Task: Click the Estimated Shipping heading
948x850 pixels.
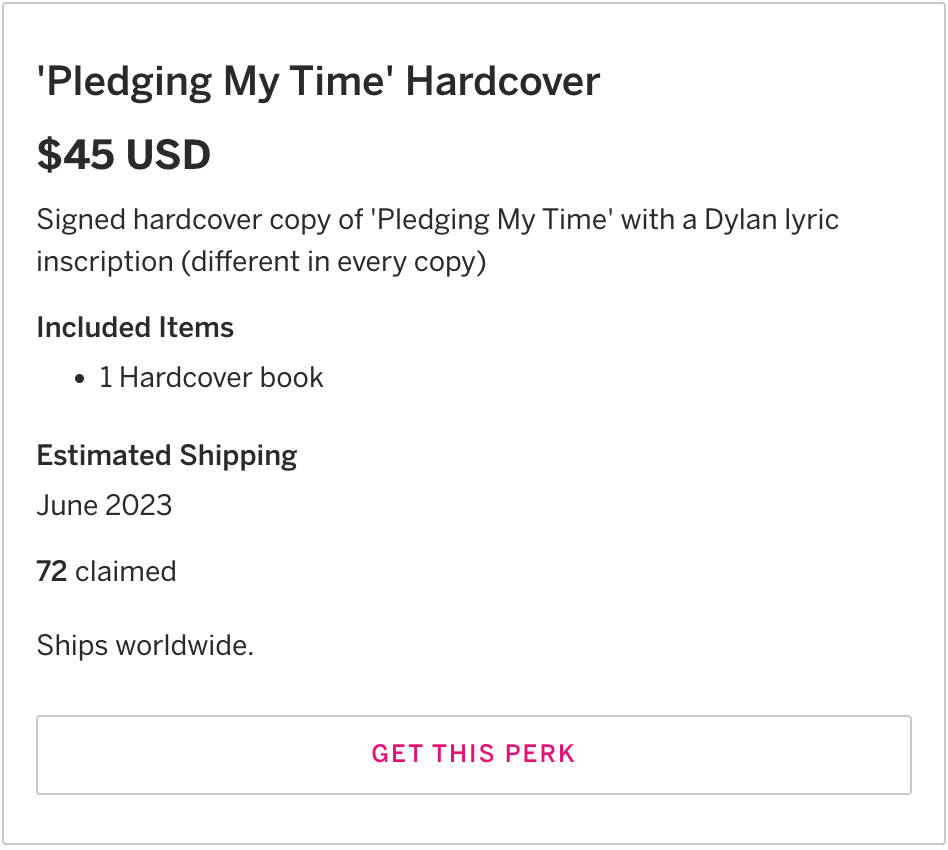Action: [x=167, y=456]
